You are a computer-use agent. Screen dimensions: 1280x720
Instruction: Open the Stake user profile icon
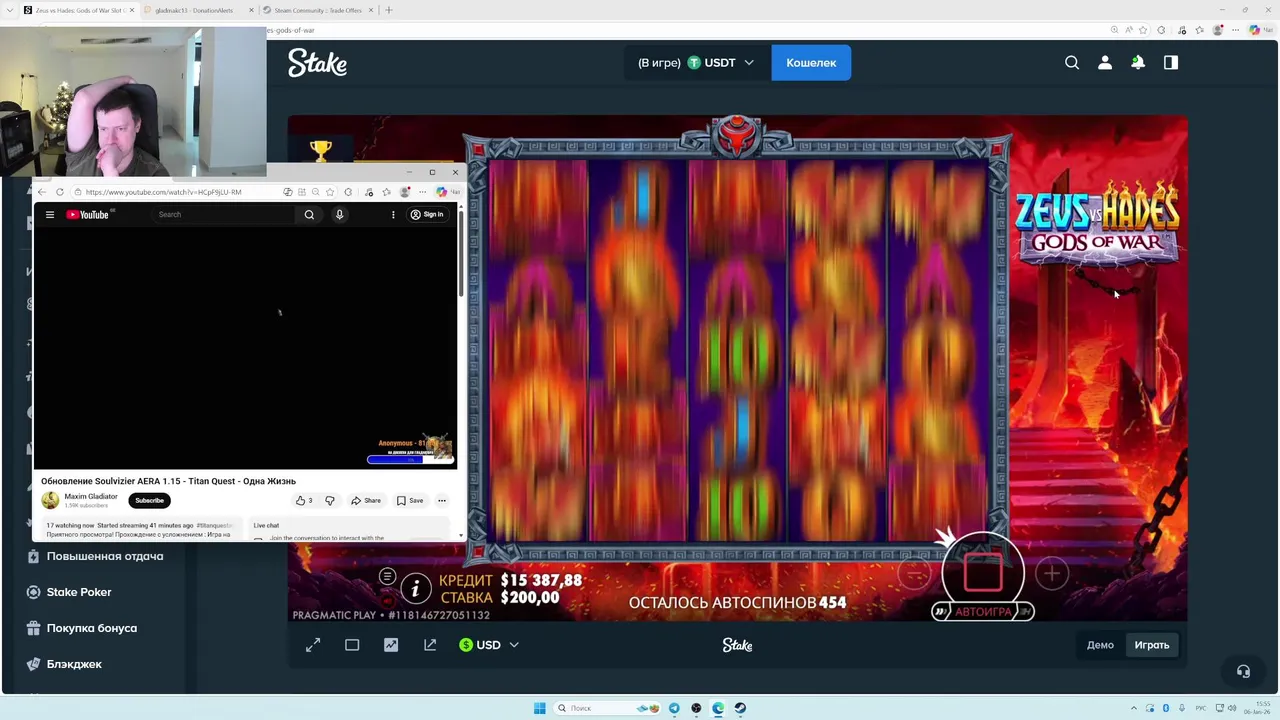point(1105,62)
